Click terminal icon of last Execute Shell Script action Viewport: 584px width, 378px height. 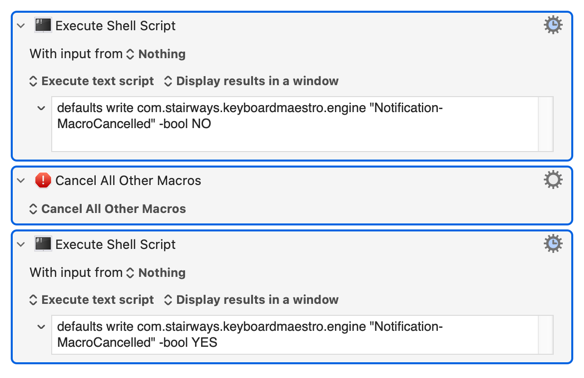[x=43, y=244]
